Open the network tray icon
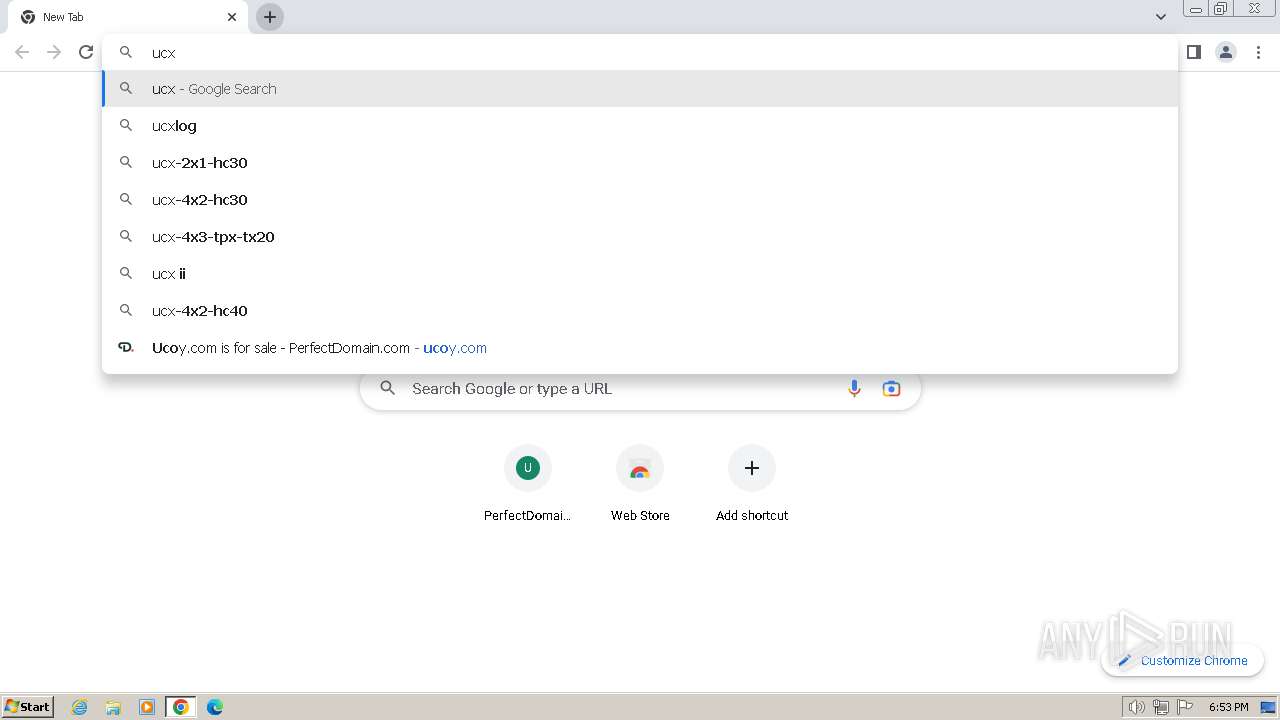Screen dimensions: 1280x720 click(1161, 707)
